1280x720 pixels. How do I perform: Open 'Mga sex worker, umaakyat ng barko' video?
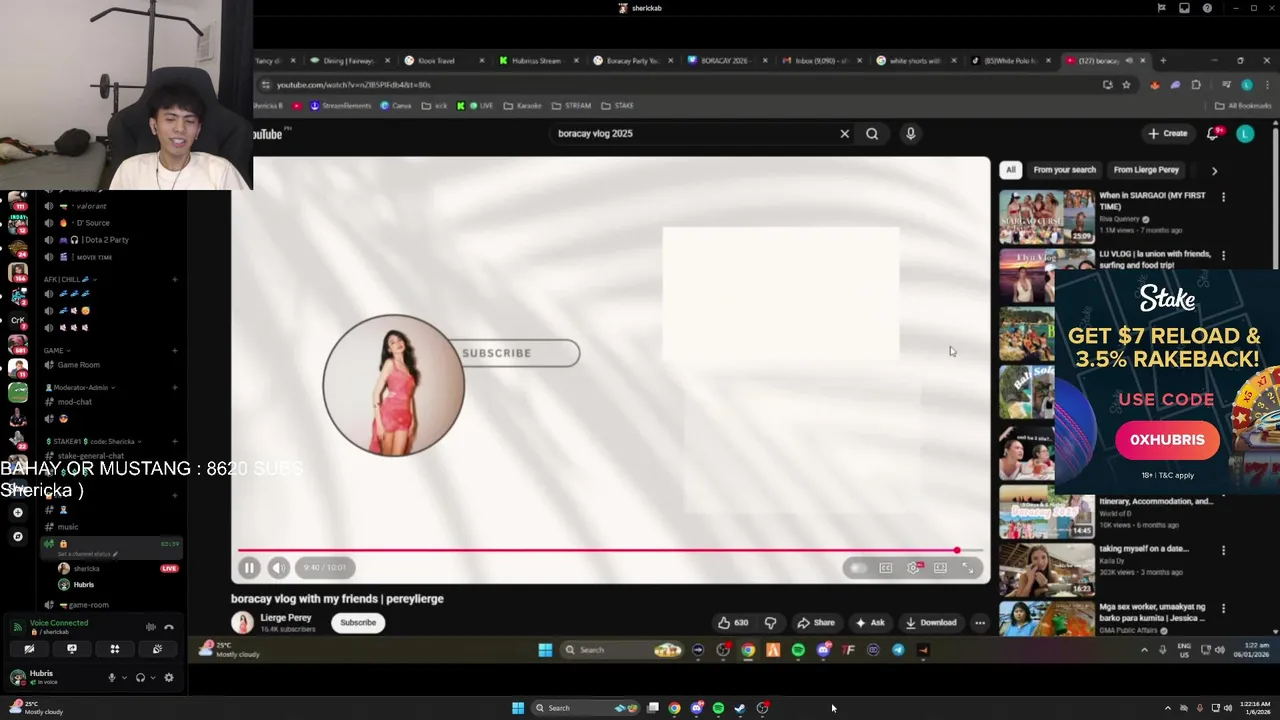[1047, 618]
